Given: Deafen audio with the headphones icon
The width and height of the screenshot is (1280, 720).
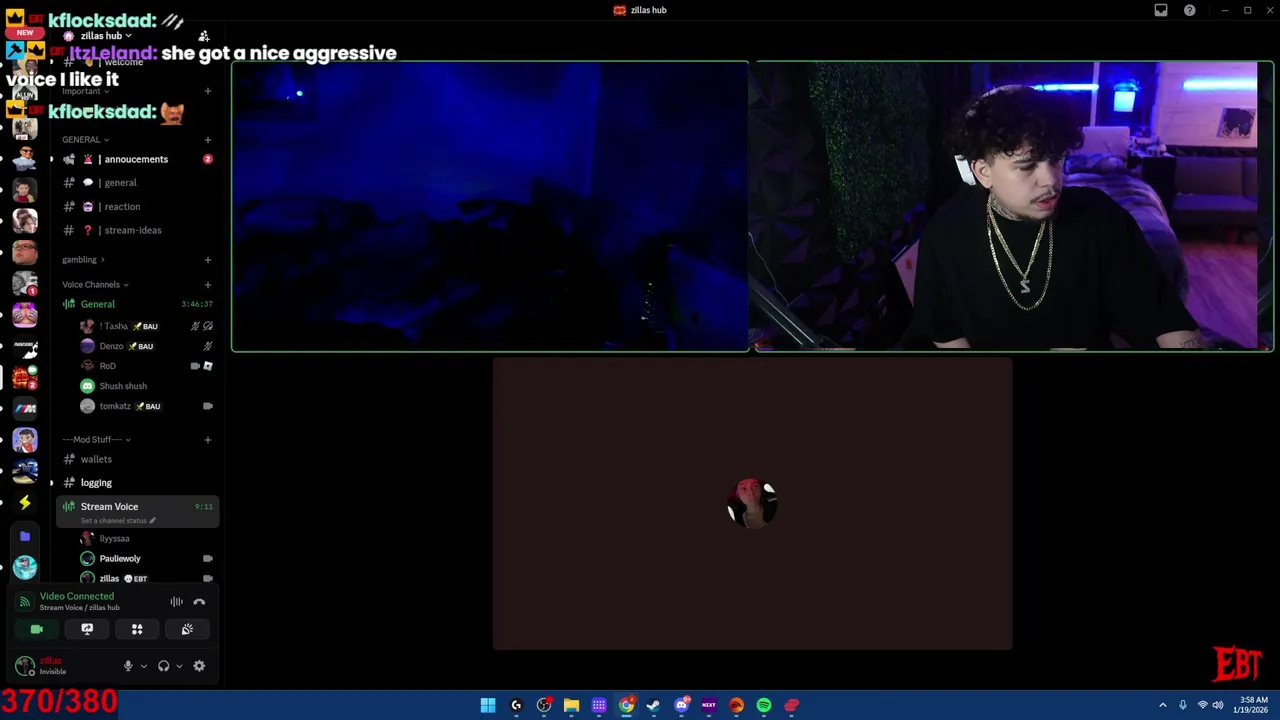Looking at the screenshot, I should 164,666.
